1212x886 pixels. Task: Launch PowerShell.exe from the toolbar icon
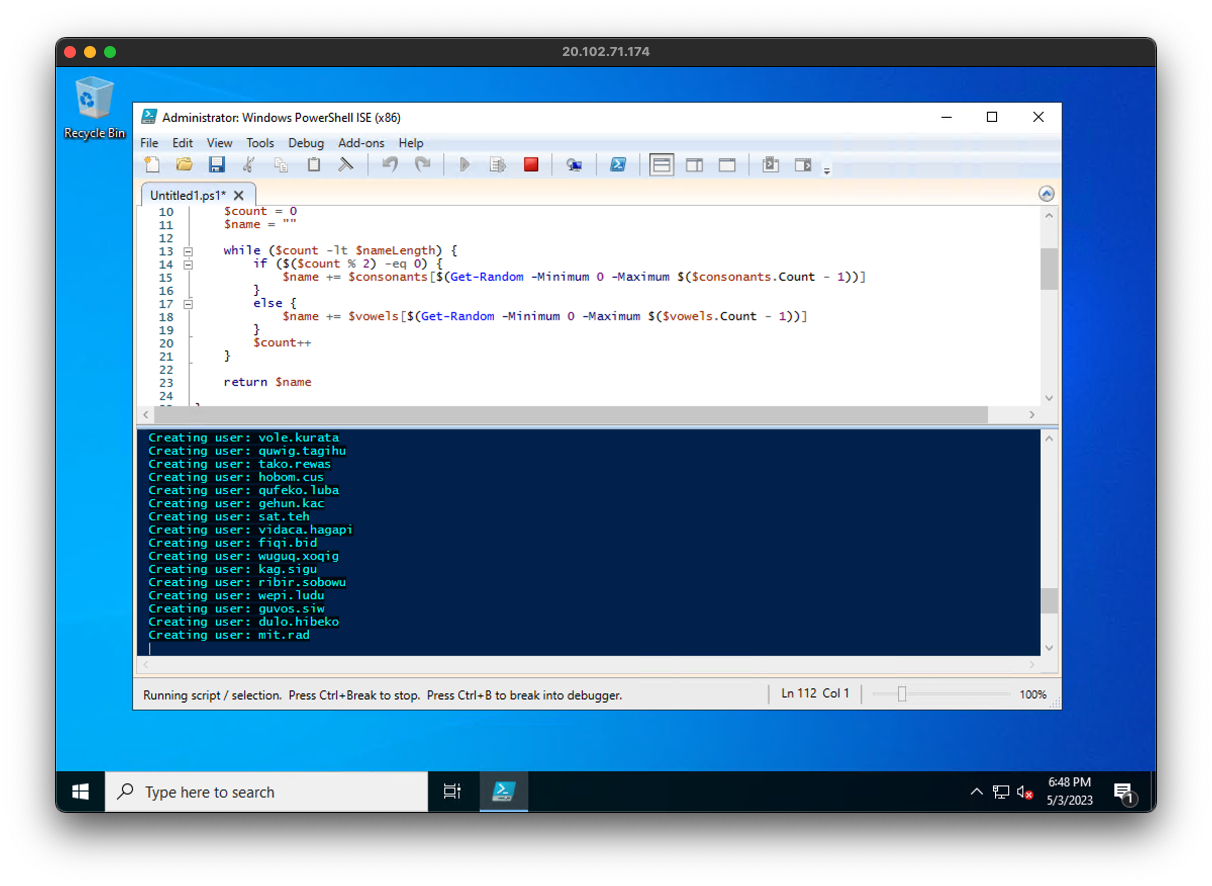tap(618, 164)
